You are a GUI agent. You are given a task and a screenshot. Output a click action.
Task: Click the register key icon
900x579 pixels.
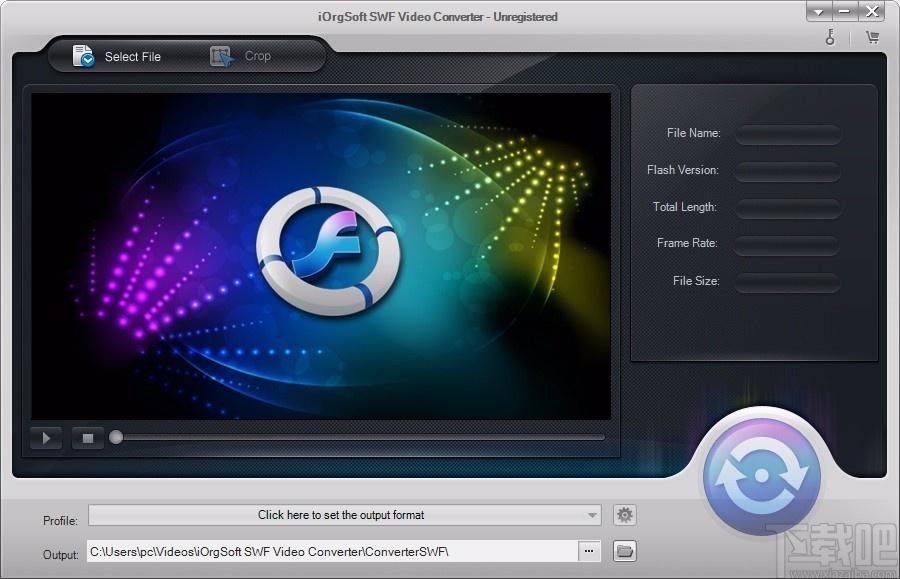click(830, 37)
